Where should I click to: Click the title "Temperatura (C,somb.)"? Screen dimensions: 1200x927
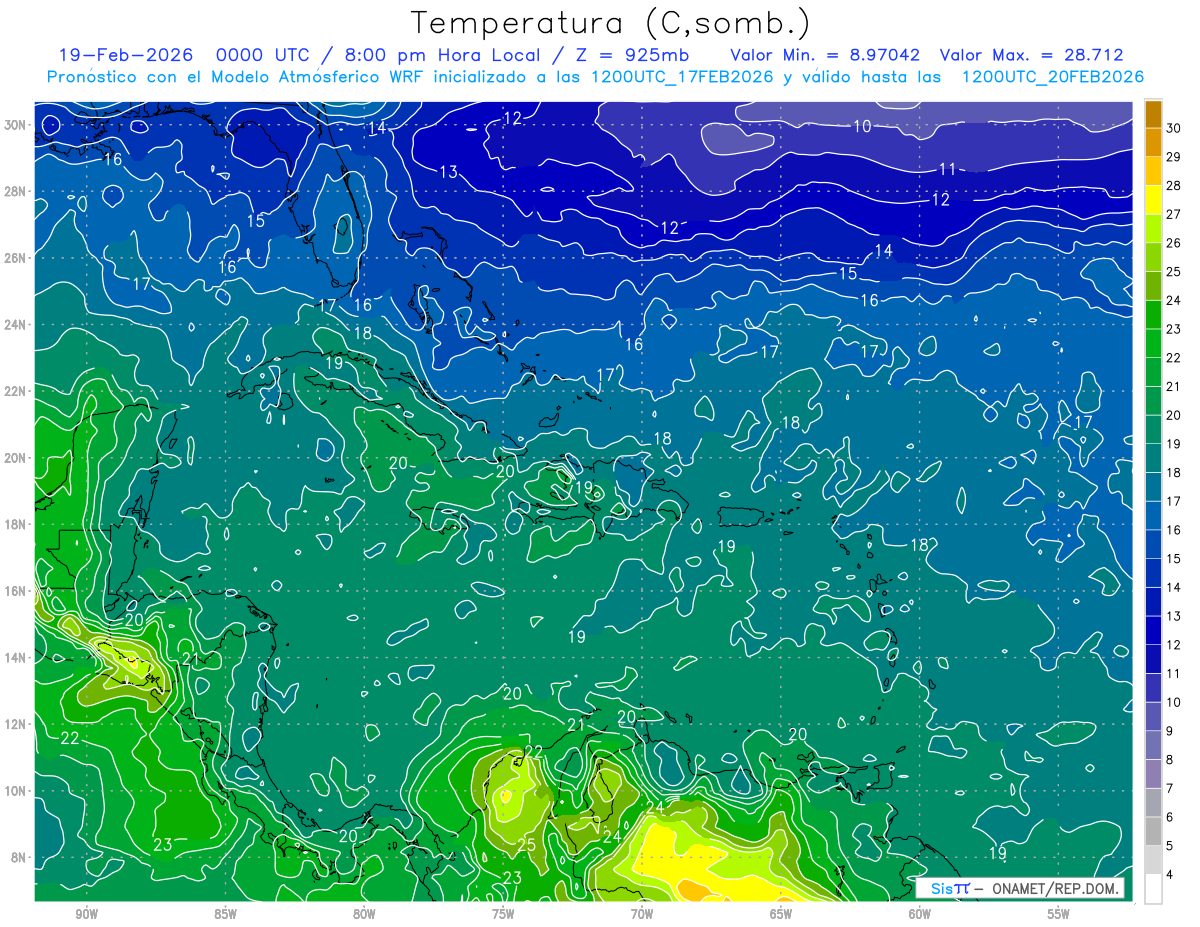point(611,24)
